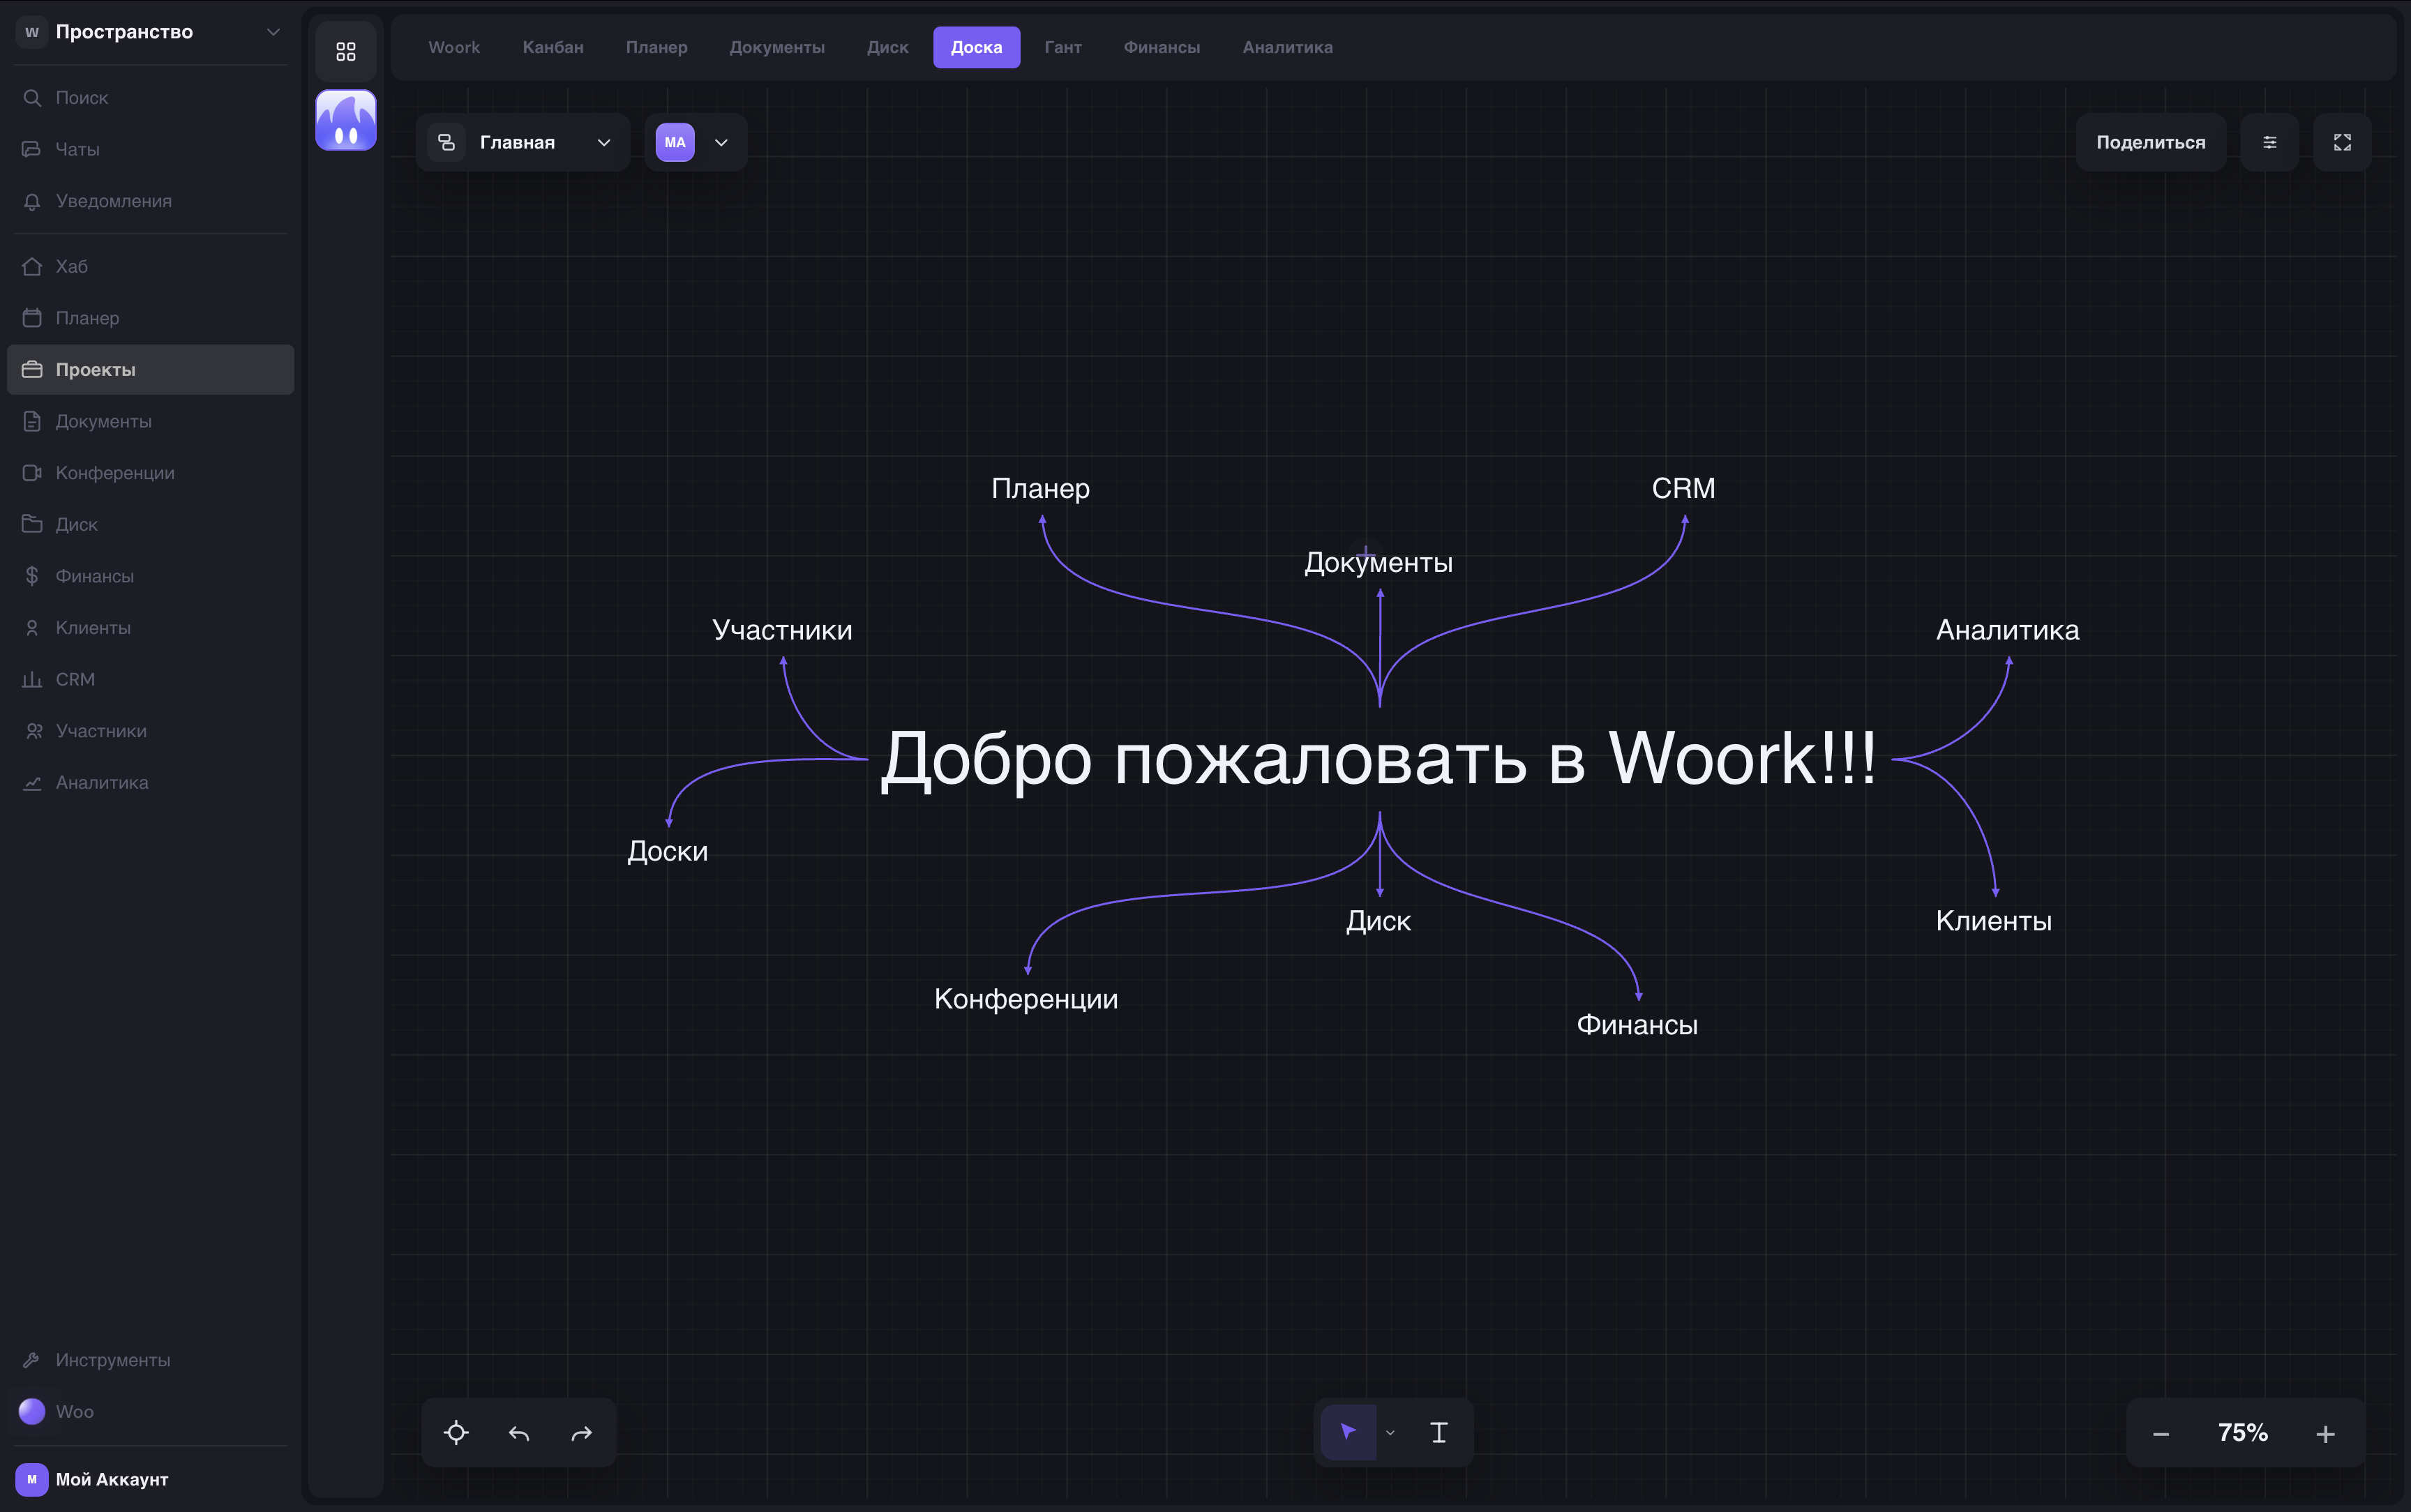Image resolution: width=2411 pixels, height=1512 pixels.
Task: Expand the Главная board dropdown
Action: click(603, 142)
